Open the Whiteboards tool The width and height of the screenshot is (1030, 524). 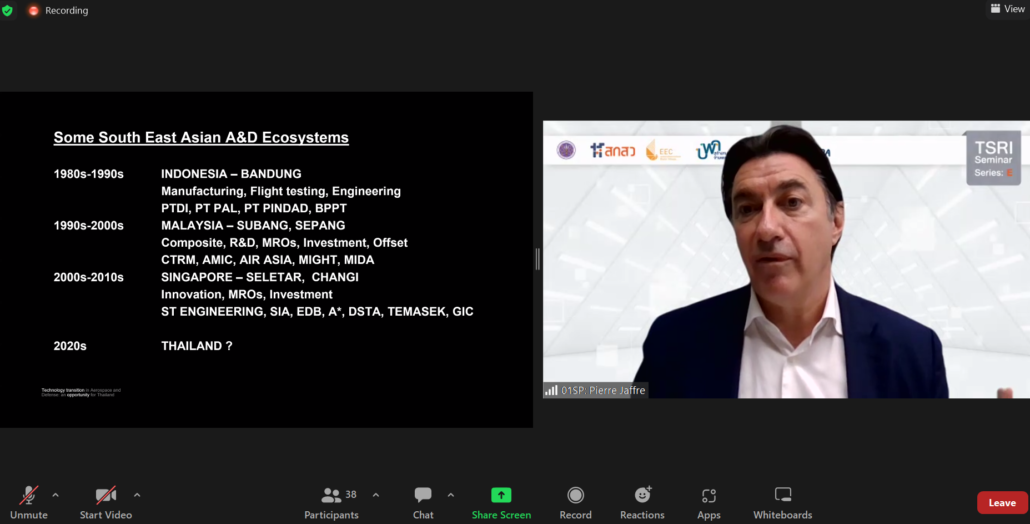coord(782,496)
